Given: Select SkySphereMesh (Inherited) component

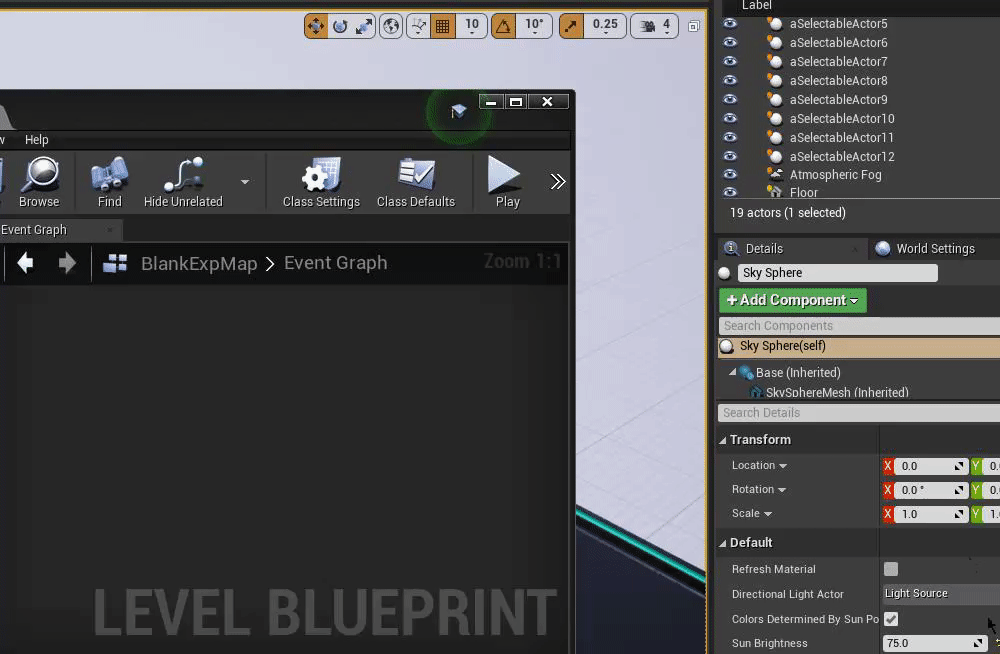Looking at the screenshot, I should pyautogui.click(x=837, y=392).
